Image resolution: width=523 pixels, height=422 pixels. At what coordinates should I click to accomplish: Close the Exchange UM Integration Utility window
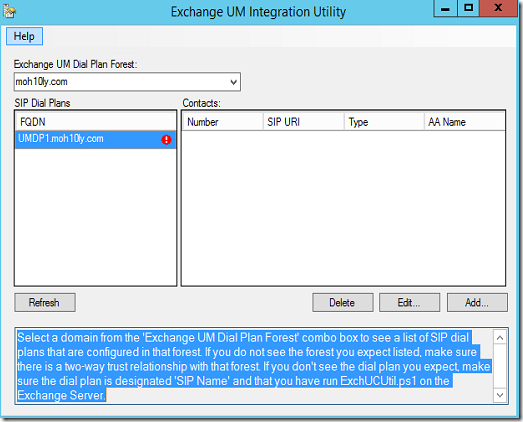coord(498,8)
